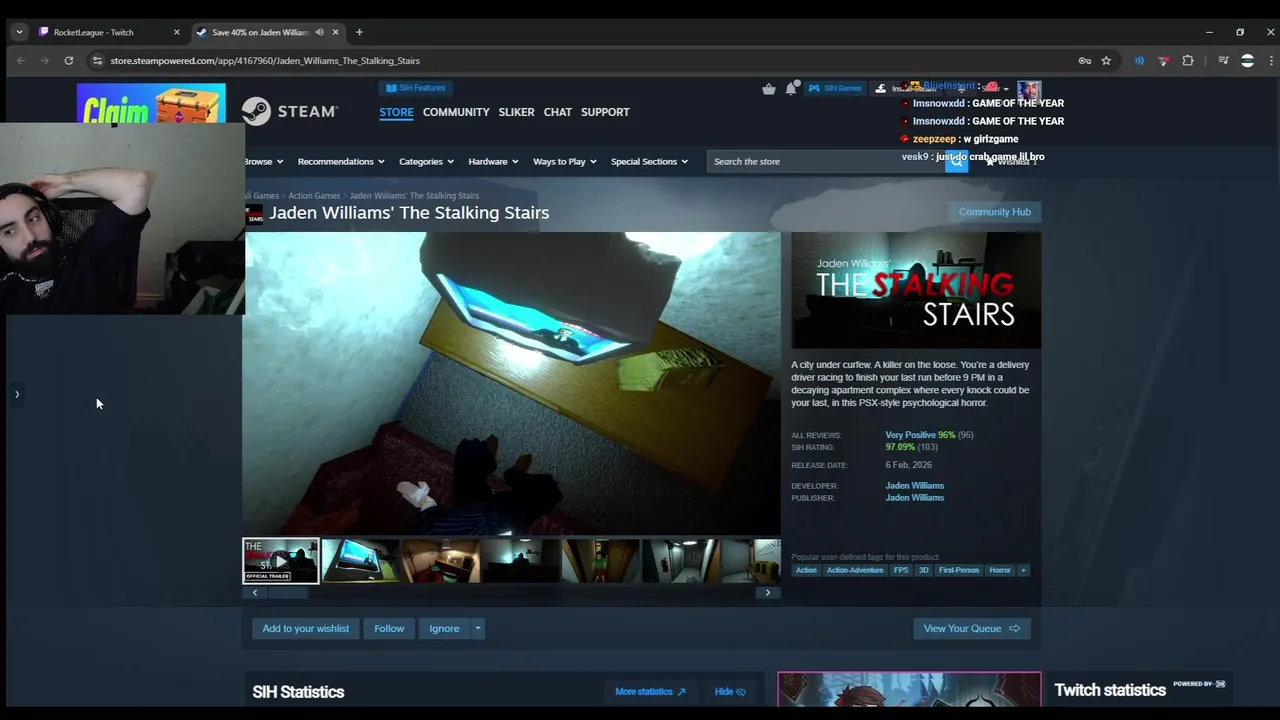Reload the page in Chrome
Image resolution: width=1280 pixels, height=720 pixels.
point(69,61)
